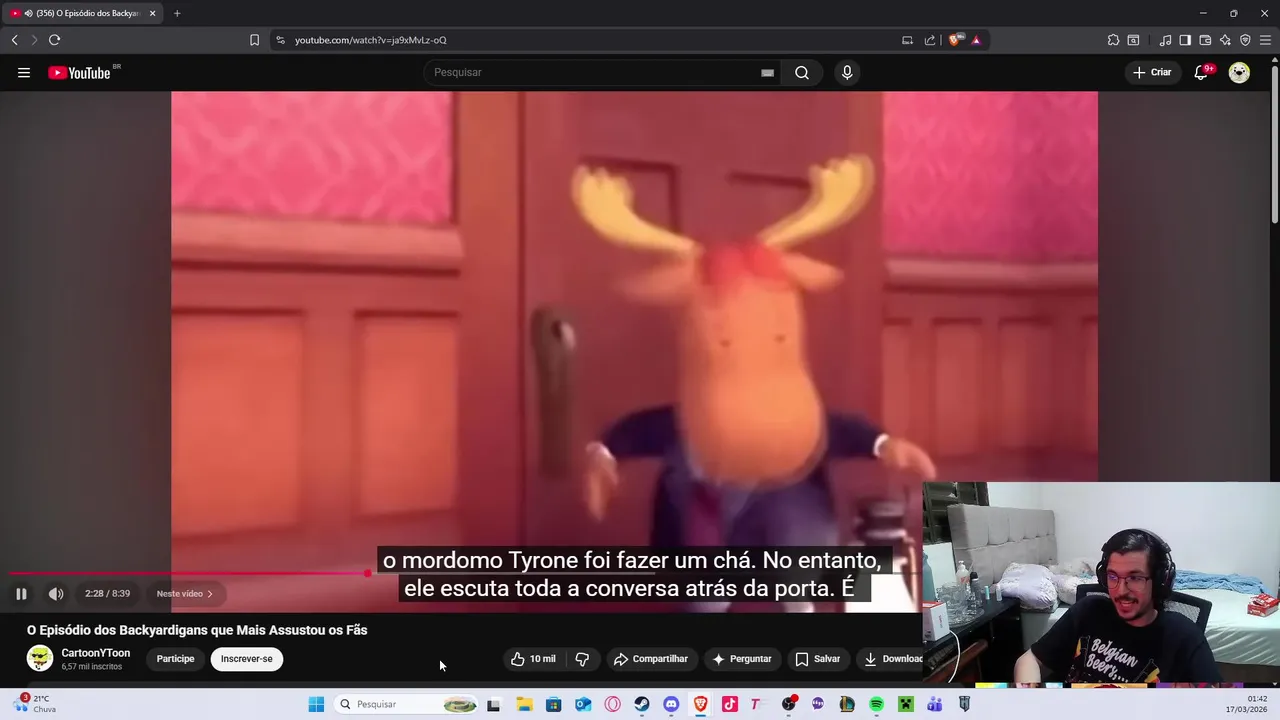Click the Participe join button
Screen dimensions: 1280x720
coord(175,659)
